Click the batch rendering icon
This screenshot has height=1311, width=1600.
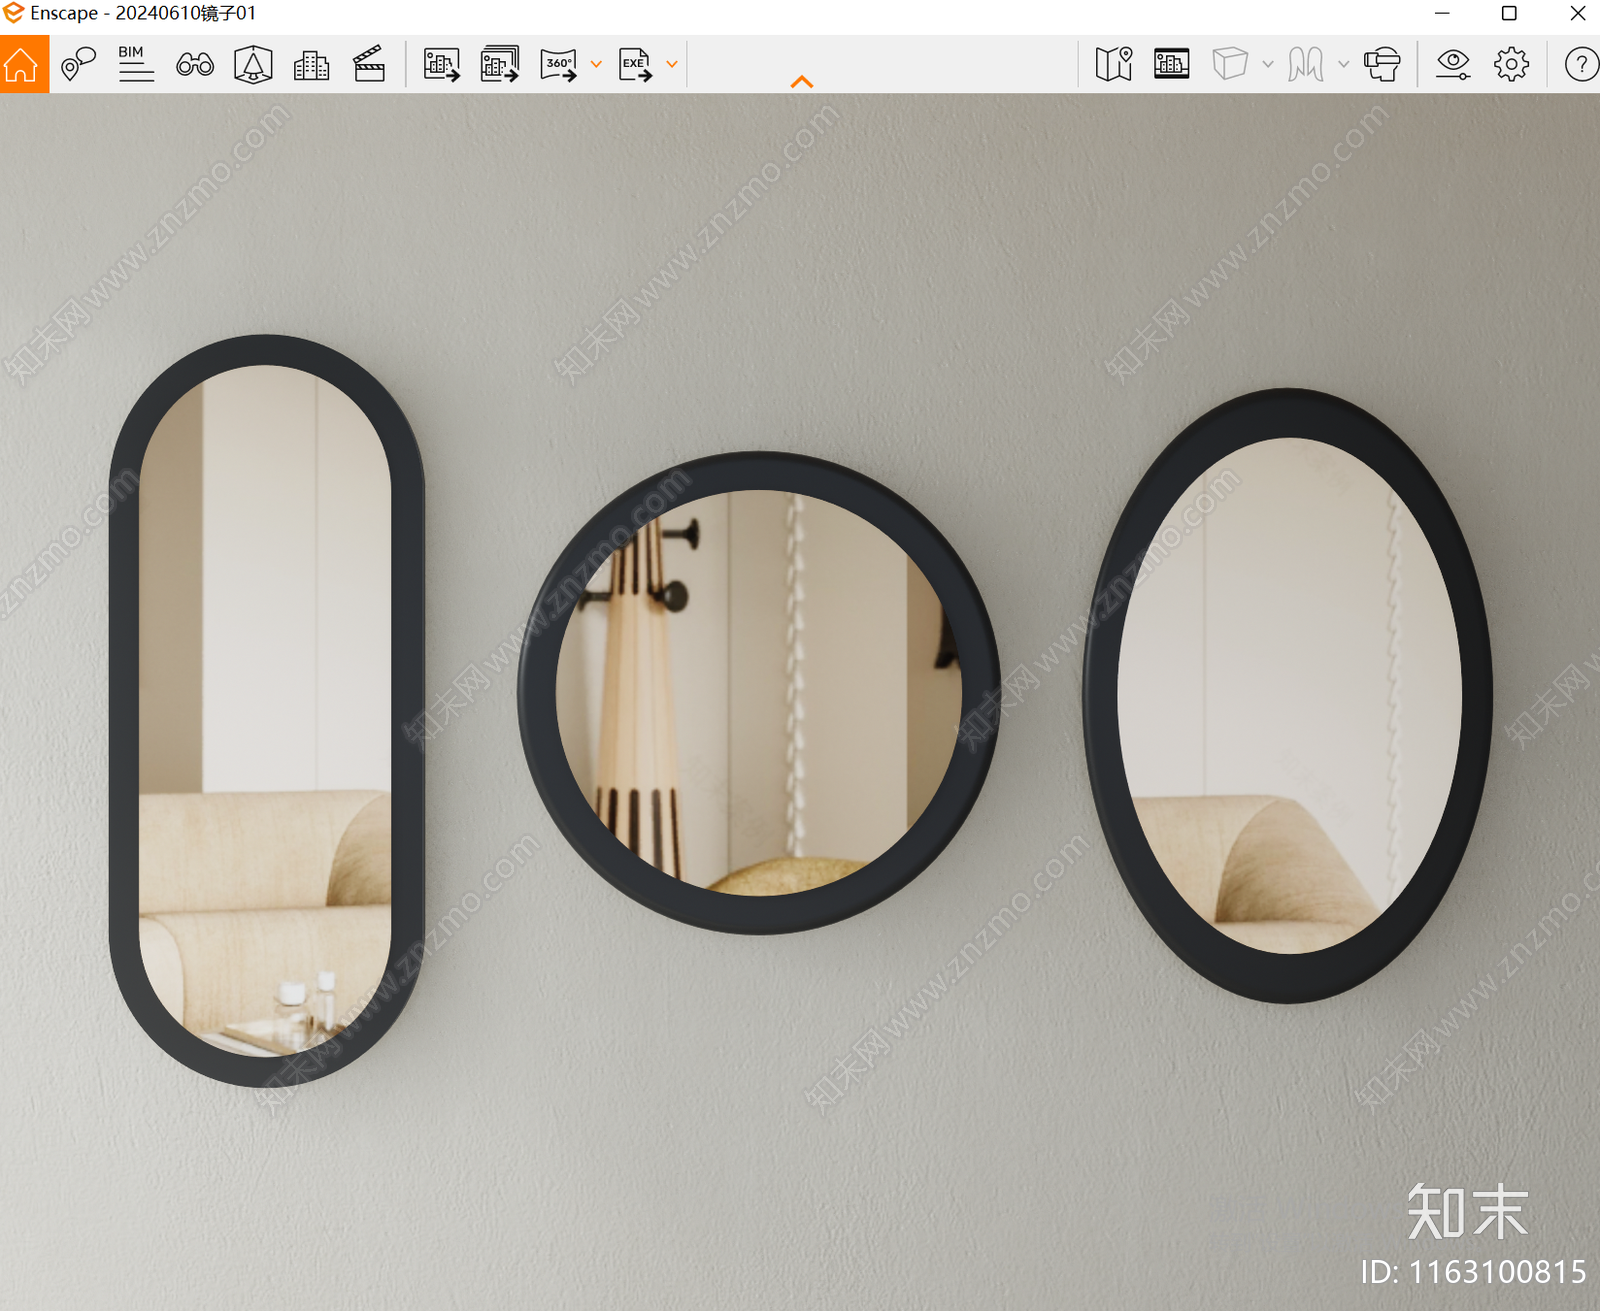[x=500, y=64]
